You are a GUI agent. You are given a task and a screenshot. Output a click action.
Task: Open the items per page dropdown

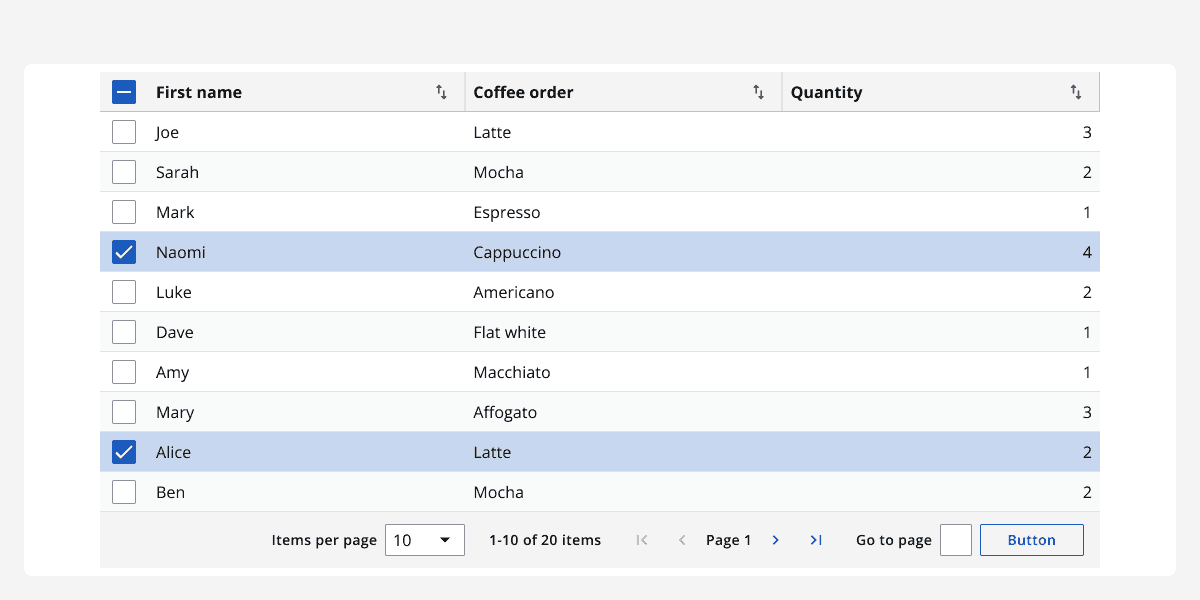[424, 540]
